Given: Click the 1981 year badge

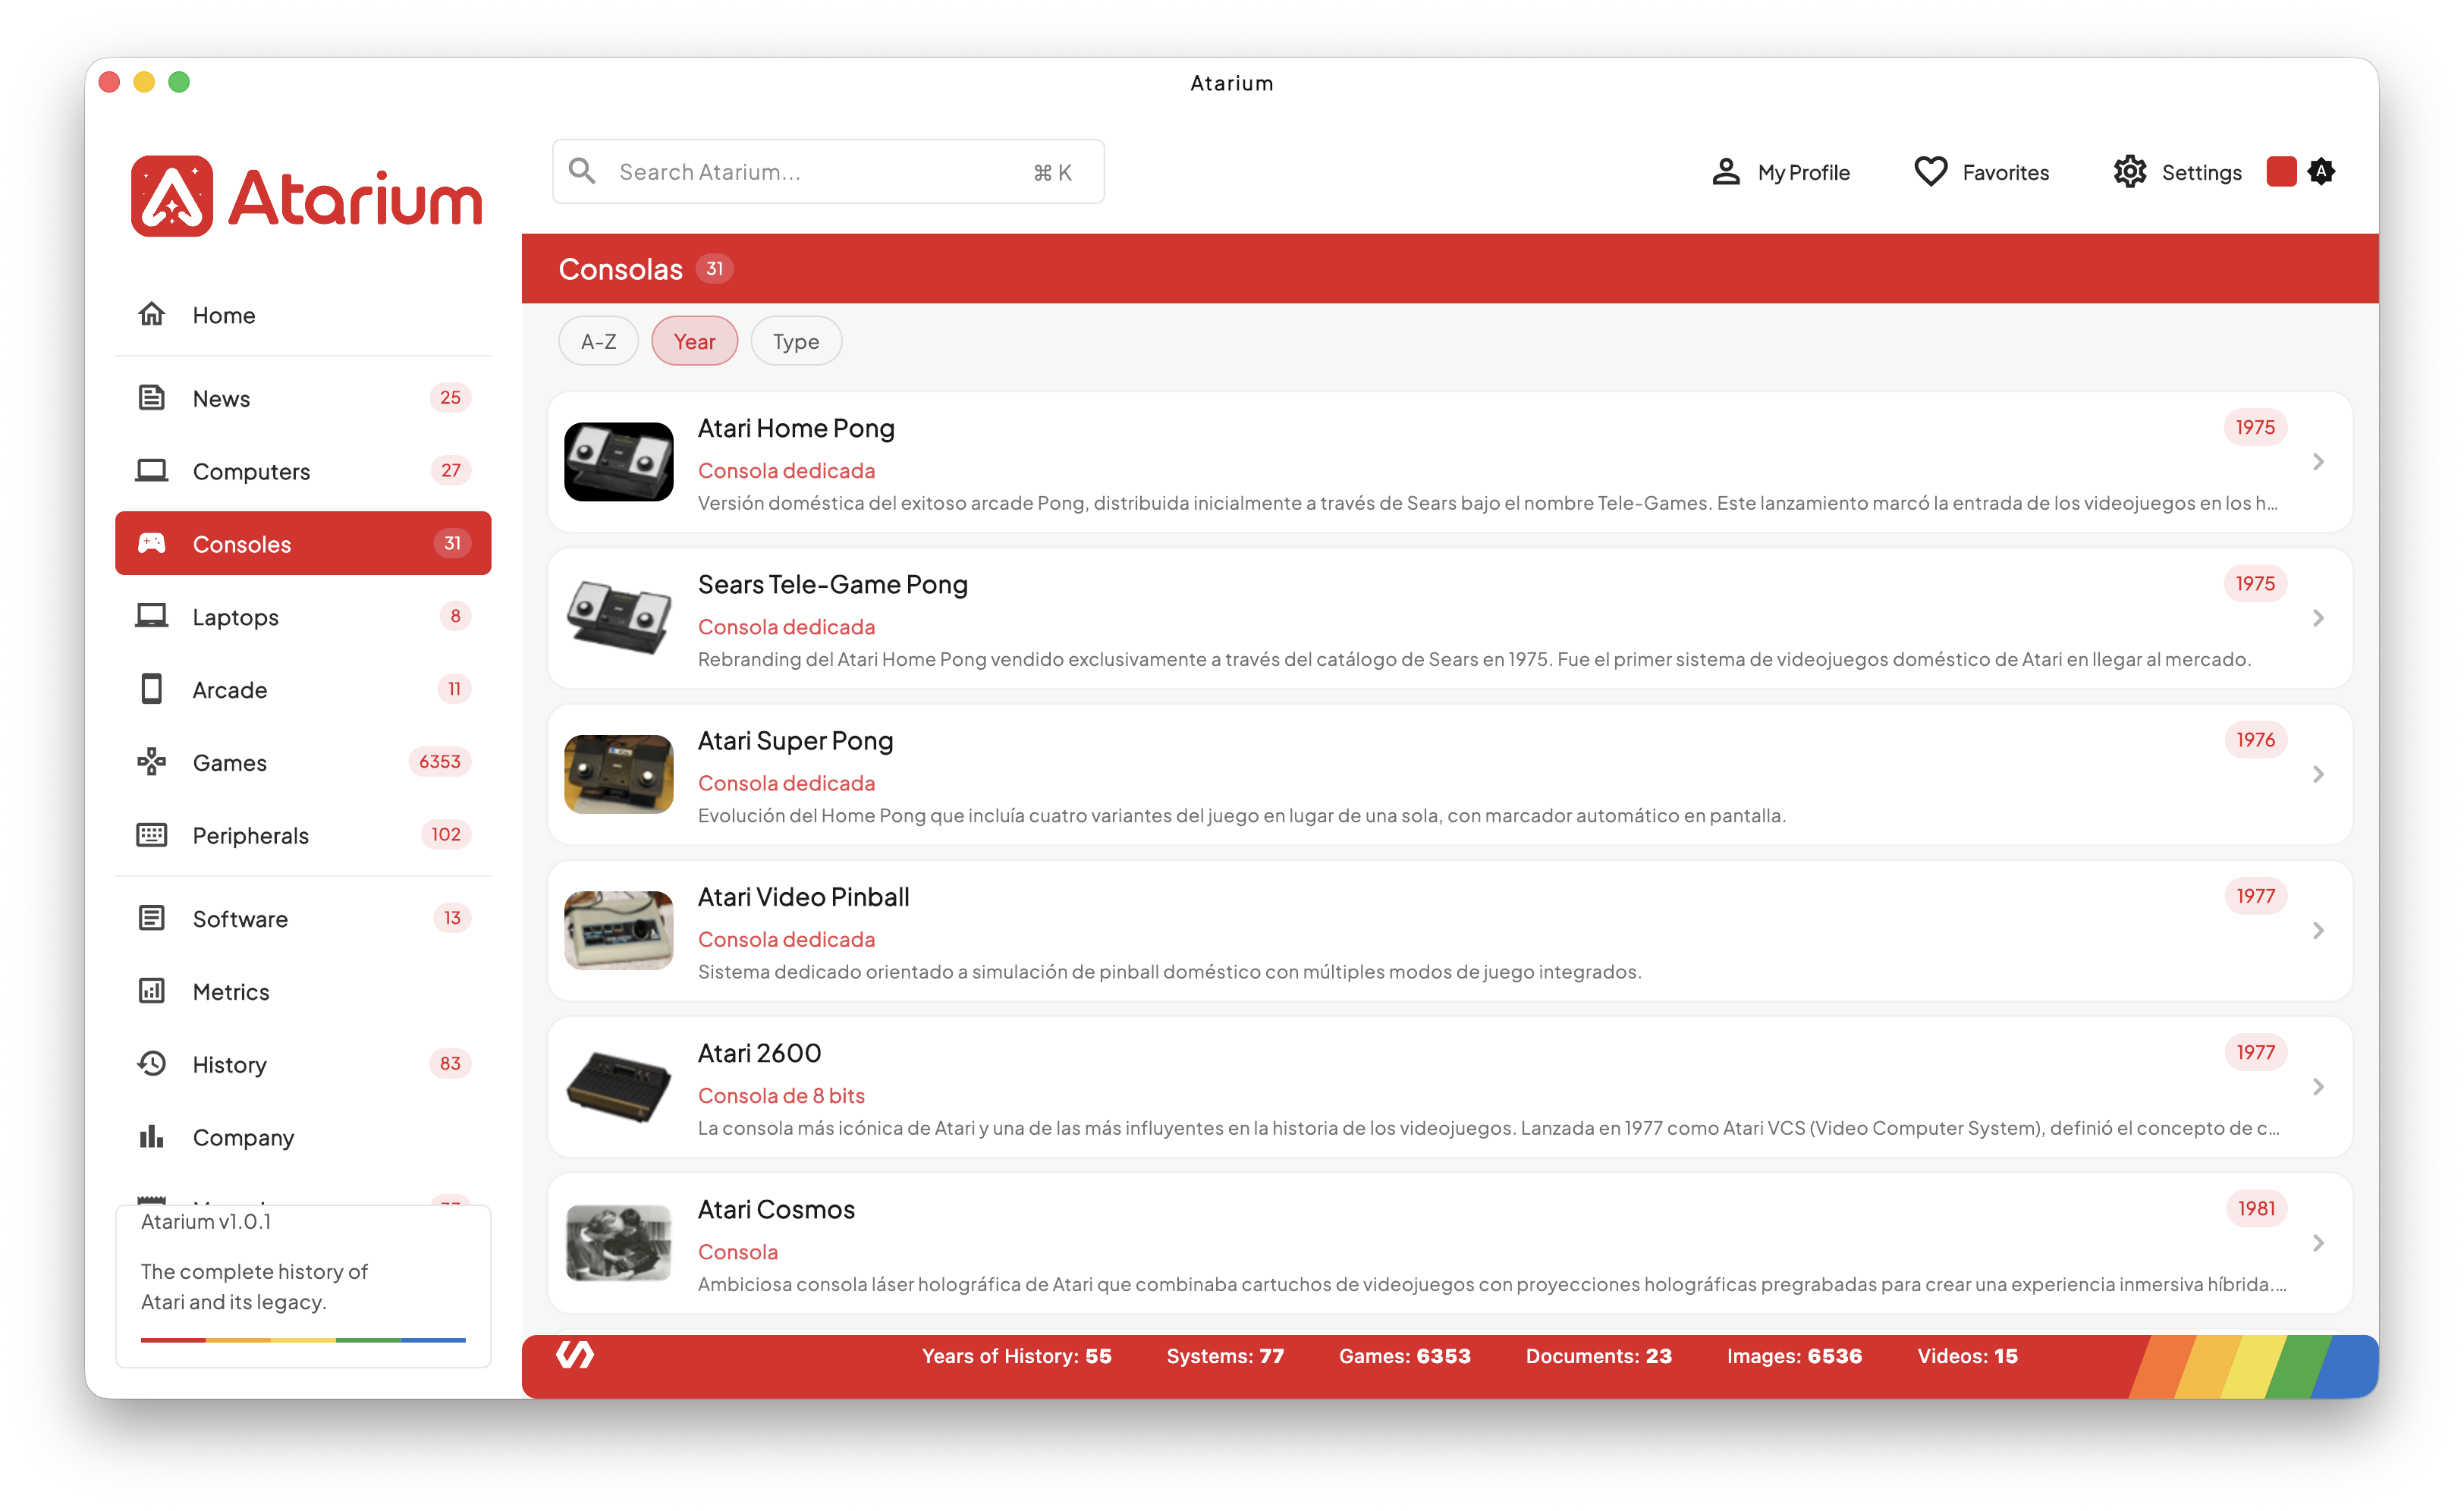Looking at the screenshot, I should click(x=2256, y=1209).
